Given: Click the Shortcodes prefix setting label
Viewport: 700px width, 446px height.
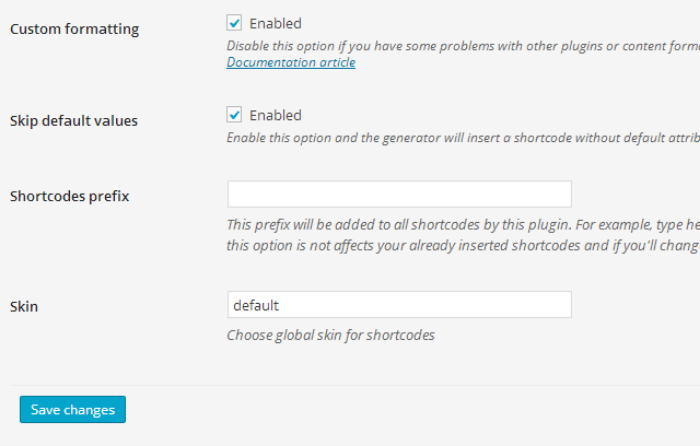Looking at the screenshot, I should 70,196.
